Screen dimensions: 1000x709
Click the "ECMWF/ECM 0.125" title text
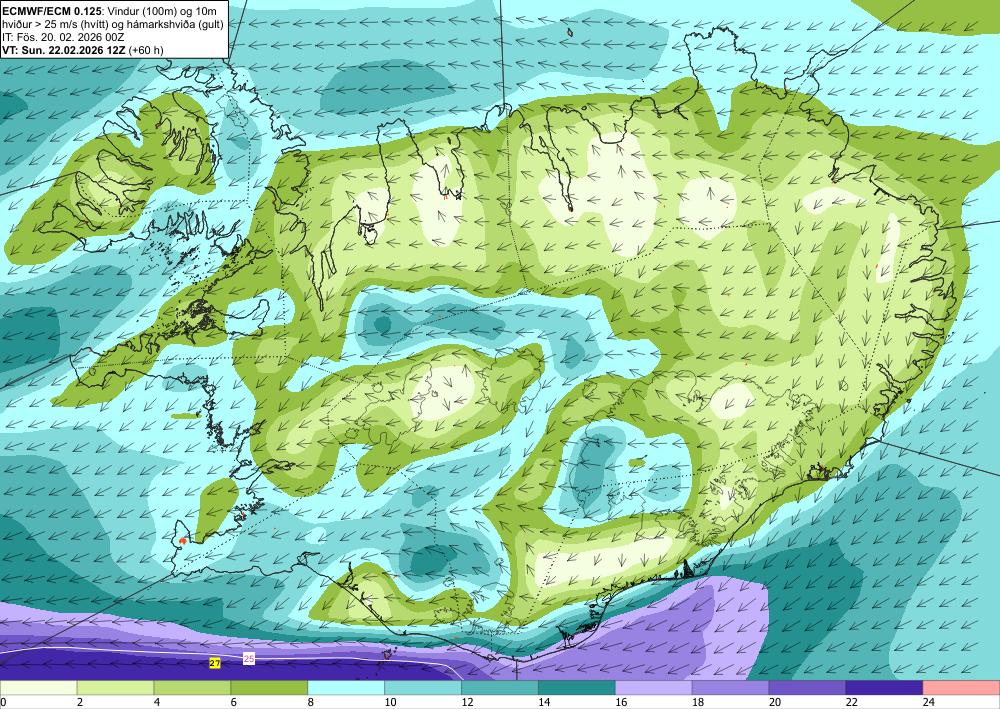50,10
